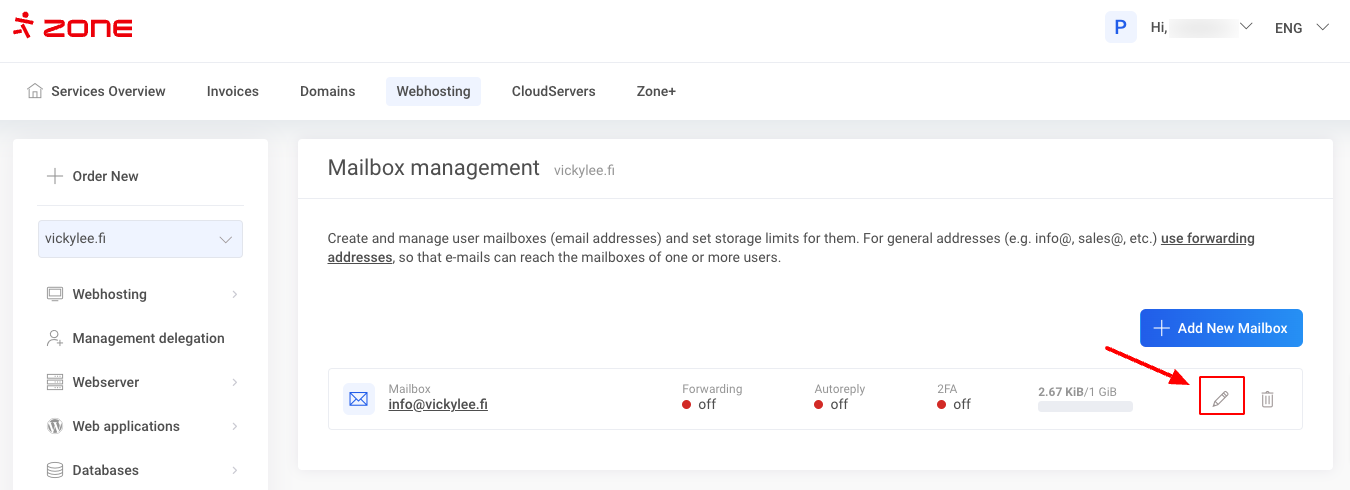
Task: Open the CloudServers tab
Action: click(553, 91)
